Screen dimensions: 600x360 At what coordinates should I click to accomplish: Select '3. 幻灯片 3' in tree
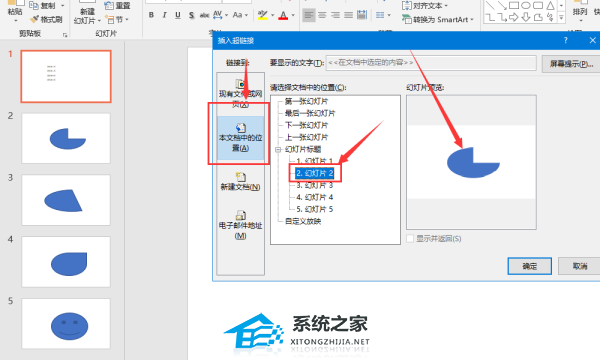pyautogui.click(x=315, y=185)
